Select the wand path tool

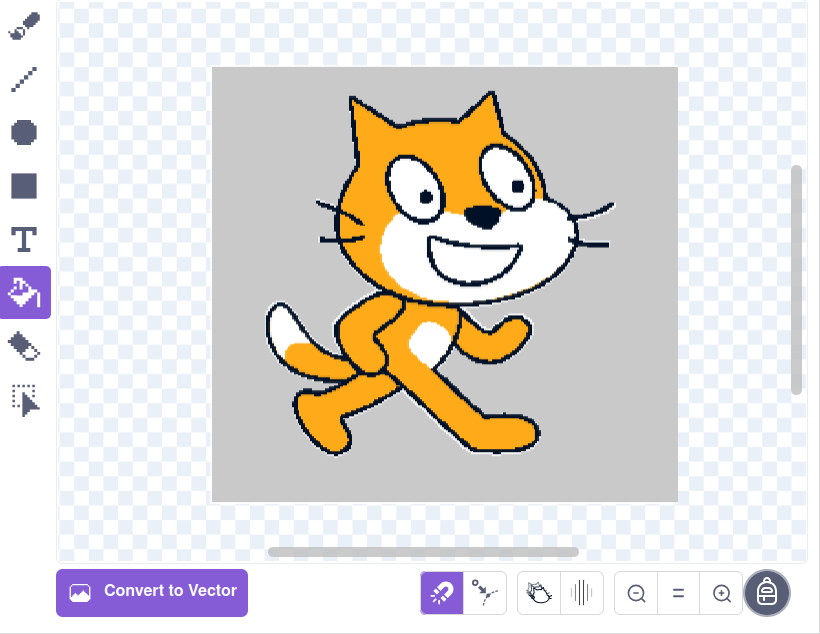pyautogui.click(x=485, y=593)
